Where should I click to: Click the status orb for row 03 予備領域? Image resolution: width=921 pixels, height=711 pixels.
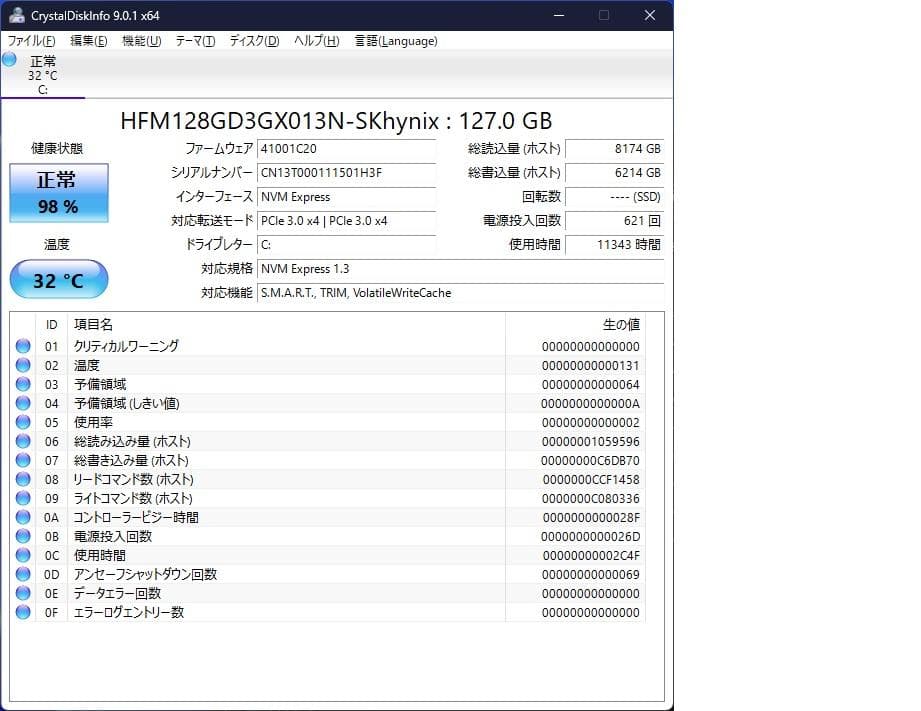(x=23, y=384)
